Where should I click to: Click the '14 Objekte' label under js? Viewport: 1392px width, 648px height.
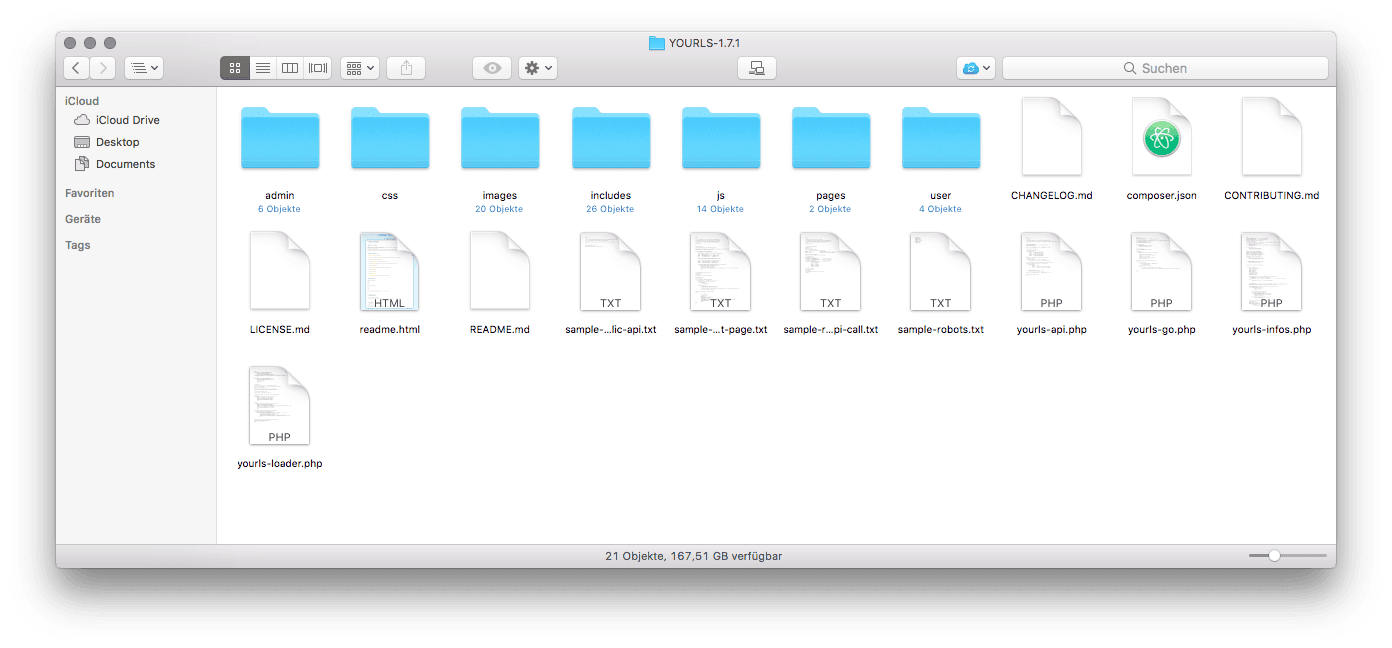pos(721,209)
